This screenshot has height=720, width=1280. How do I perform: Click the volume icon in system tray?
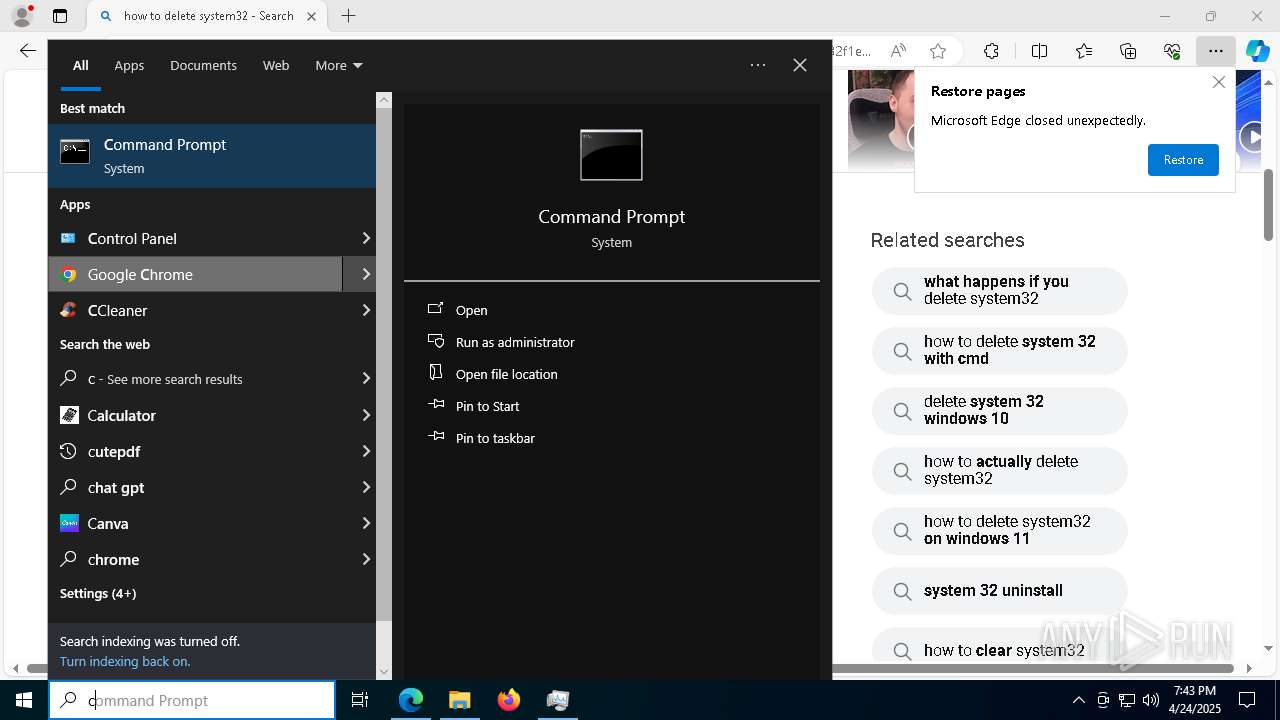1151,700
